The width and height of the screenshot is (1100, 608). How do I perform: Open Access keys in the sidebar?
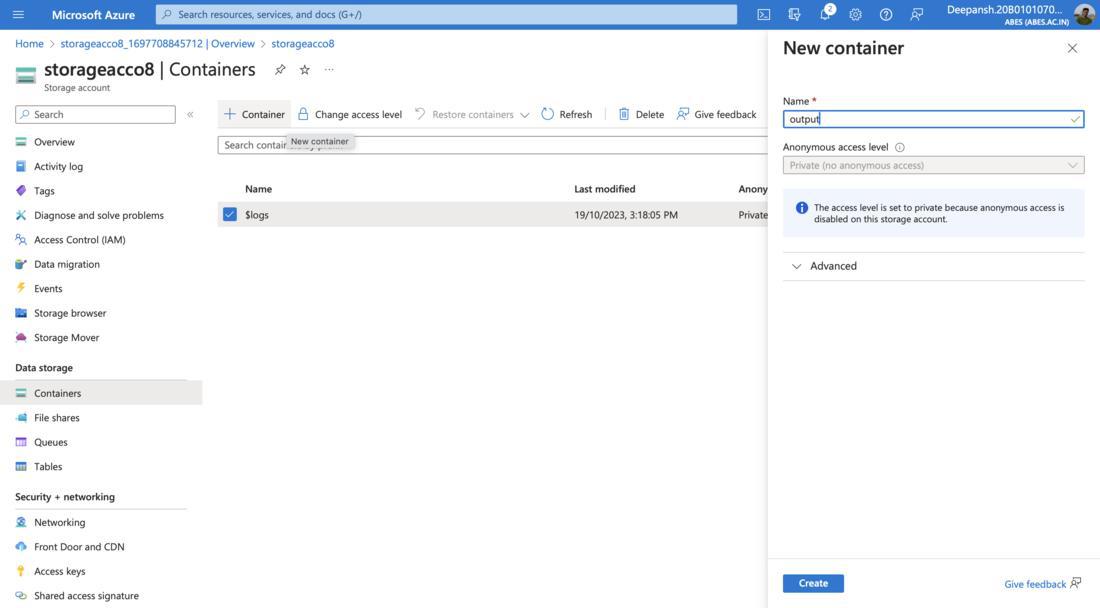(60, 572)
